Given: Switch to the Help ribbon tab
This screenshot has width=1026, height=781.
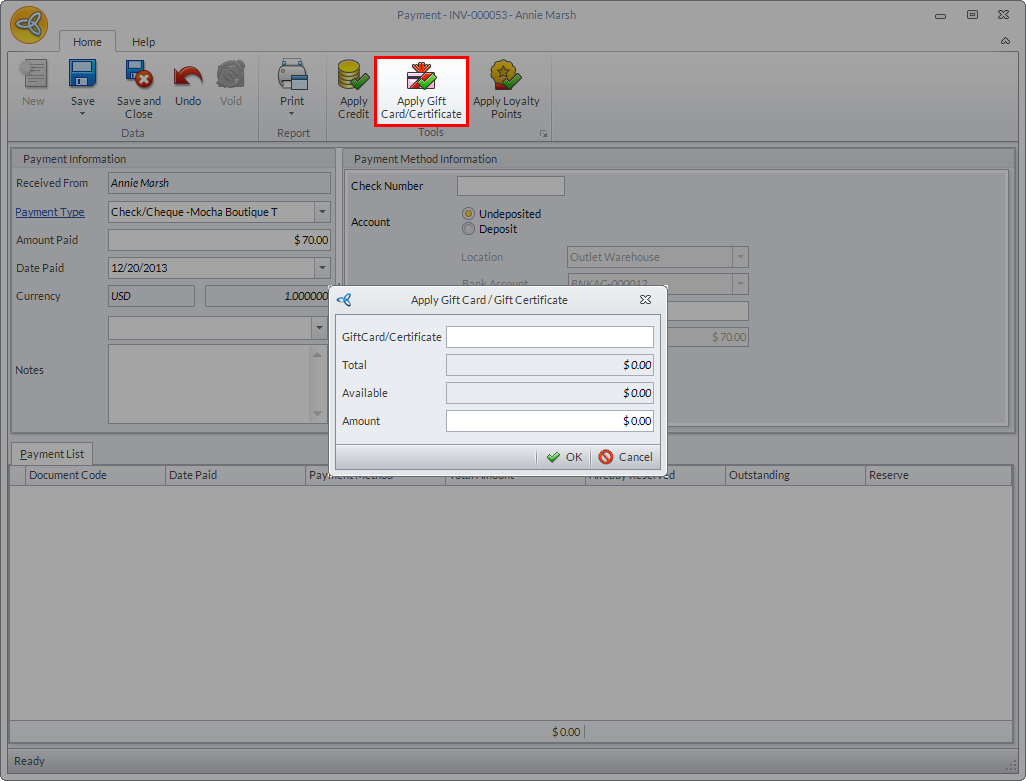Looking at the screenshot, I should coord(144,42).
